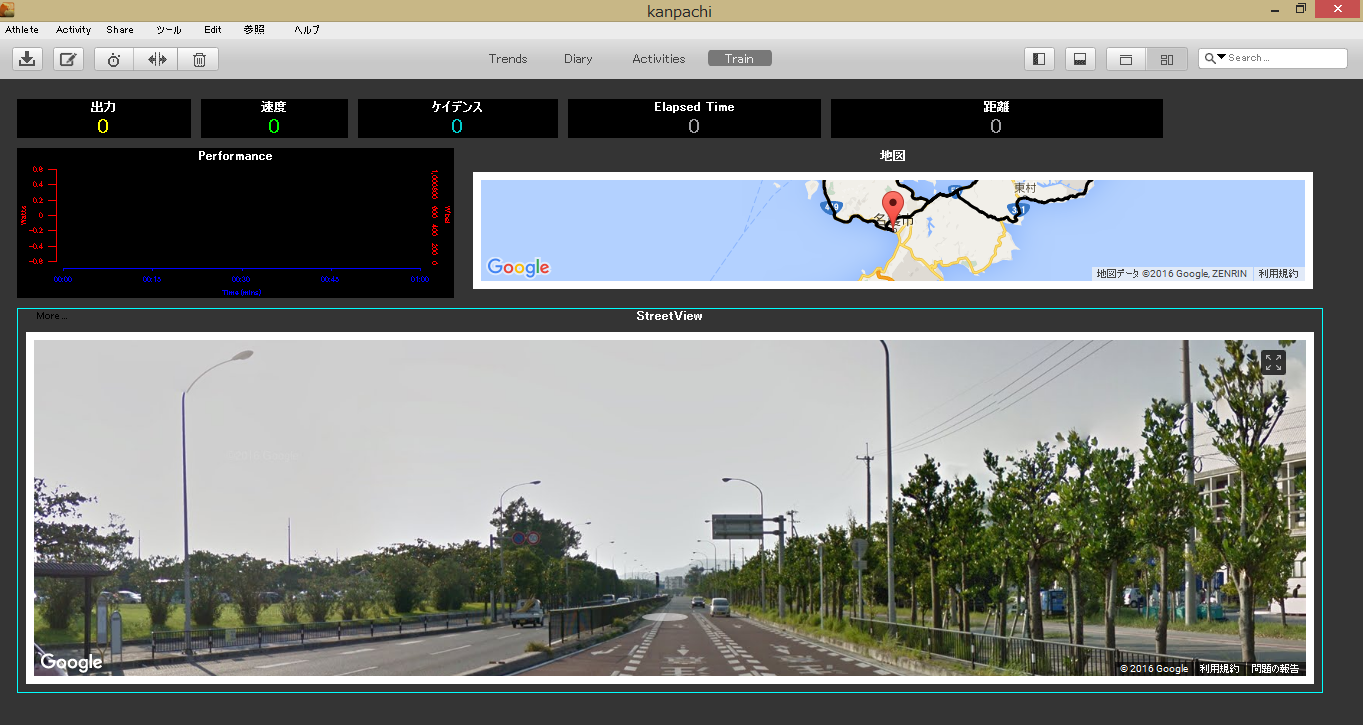Screen dimensions: 1363x725
Task: Click the download/import activity icon
Action: [27, 59]
